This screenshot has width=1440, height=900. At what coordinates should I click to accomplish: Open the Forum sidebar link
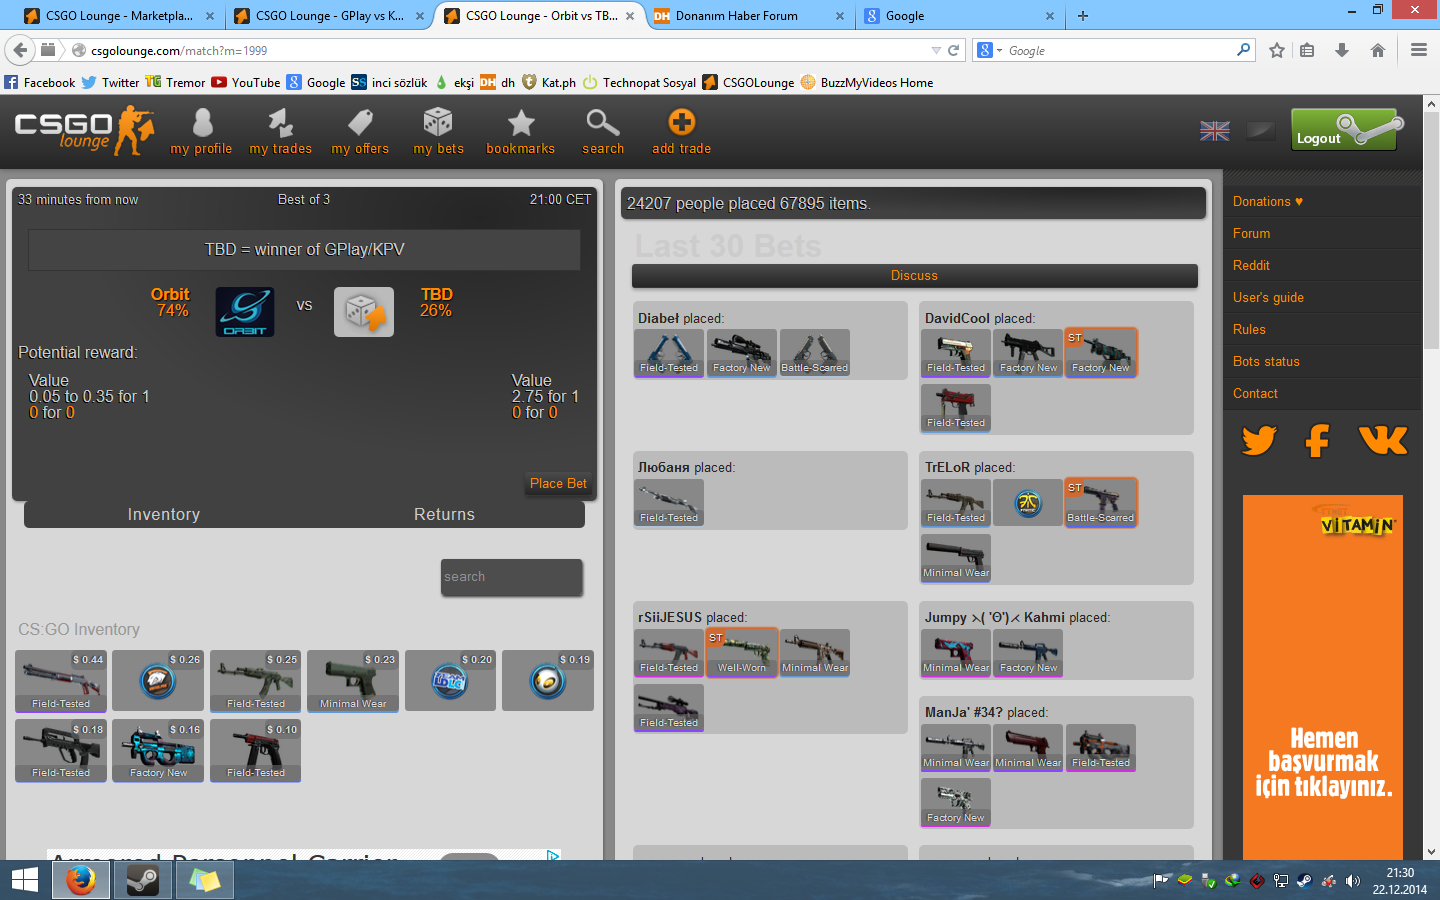[1251, 233]
